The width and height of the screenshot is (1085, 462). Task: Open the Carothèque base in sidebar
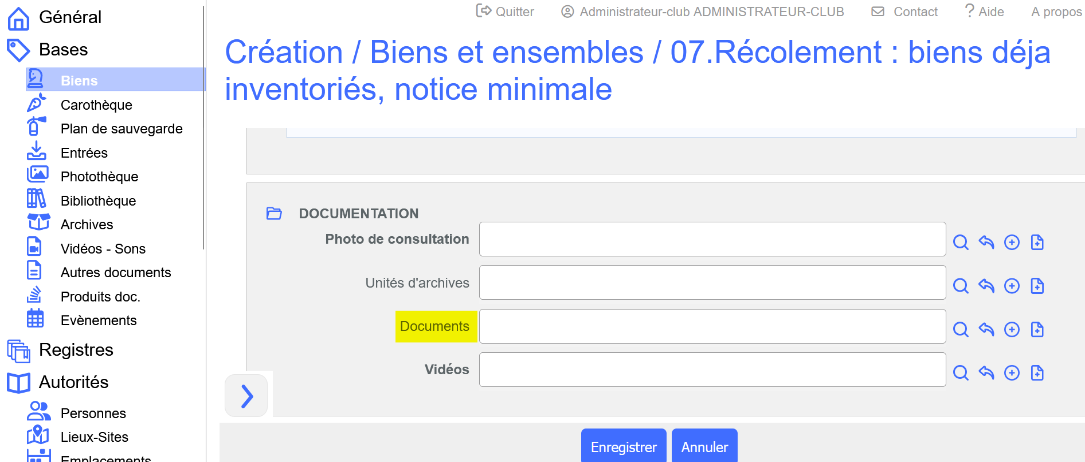[96, 105]
